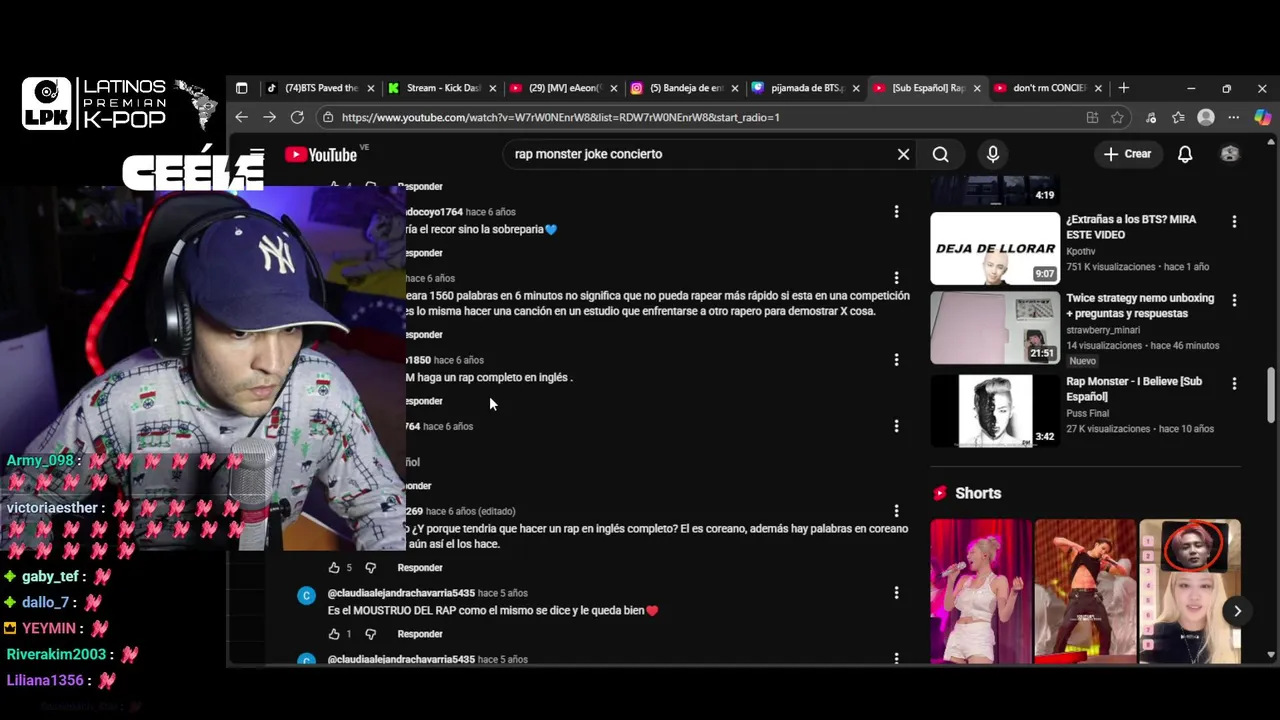This screenshot has height=720, width=1280.
Task: Open the YouTube account avatar menu
Action: 1230,154
